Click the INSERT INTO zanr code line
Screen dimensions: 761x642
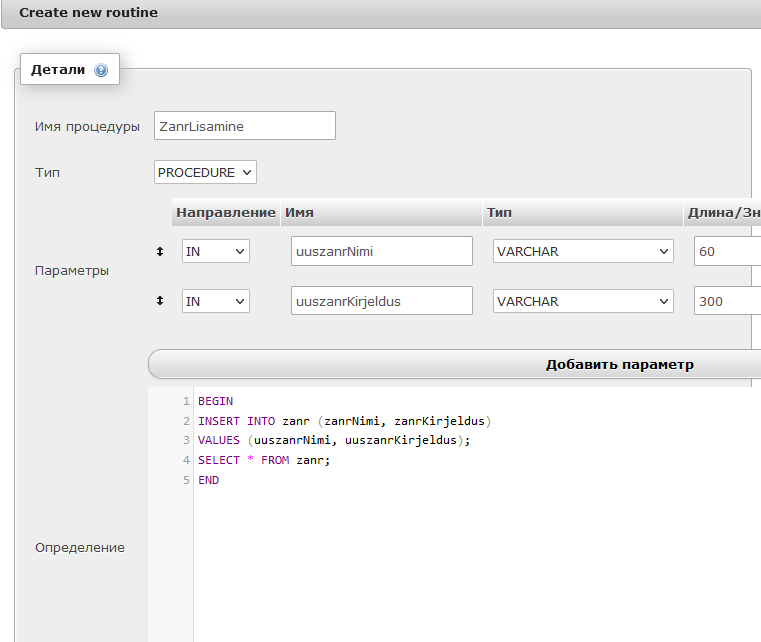[x=344, y=421]
